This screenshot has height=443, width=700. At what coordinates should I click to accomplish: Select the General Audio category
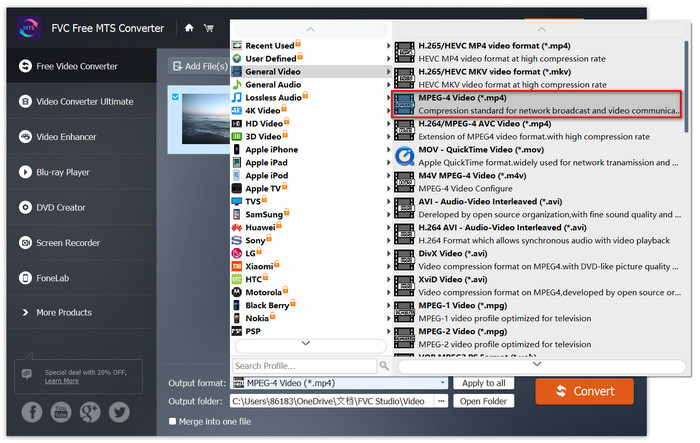coord(311,84)
